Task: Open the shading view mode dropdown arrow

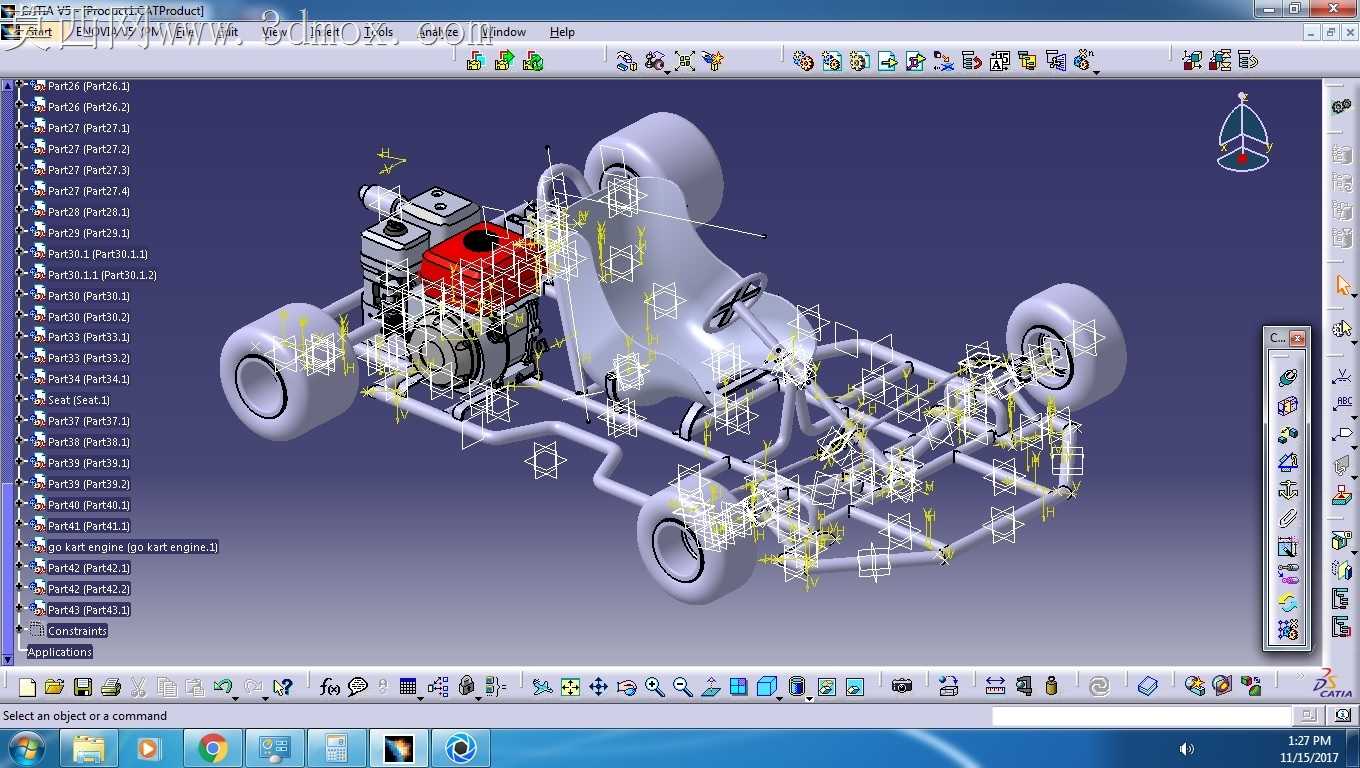Action: point(808,699)
